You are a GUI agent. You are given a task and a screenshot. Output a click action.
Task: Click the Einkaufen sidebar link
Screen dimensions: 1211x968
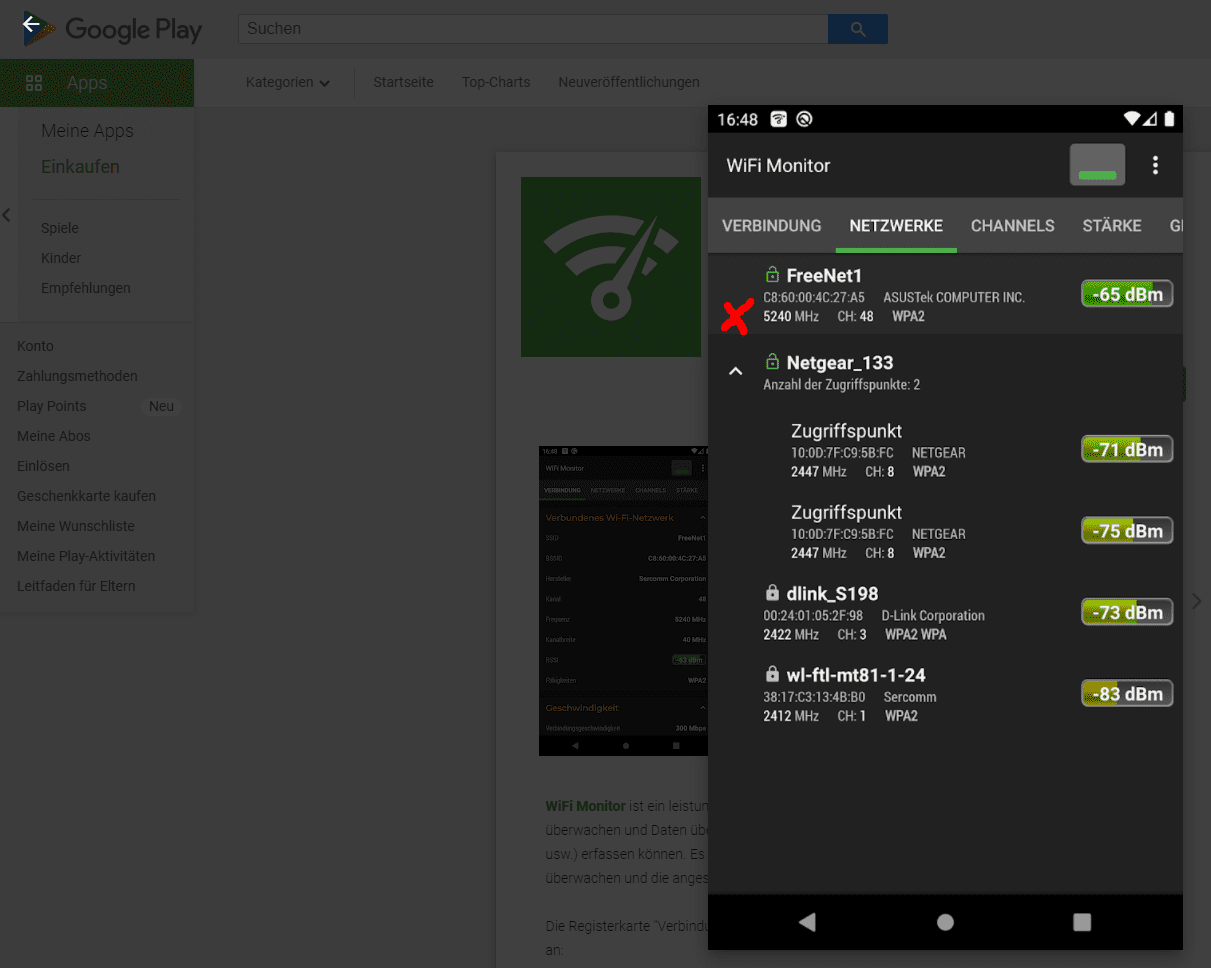tap(80, 167)
